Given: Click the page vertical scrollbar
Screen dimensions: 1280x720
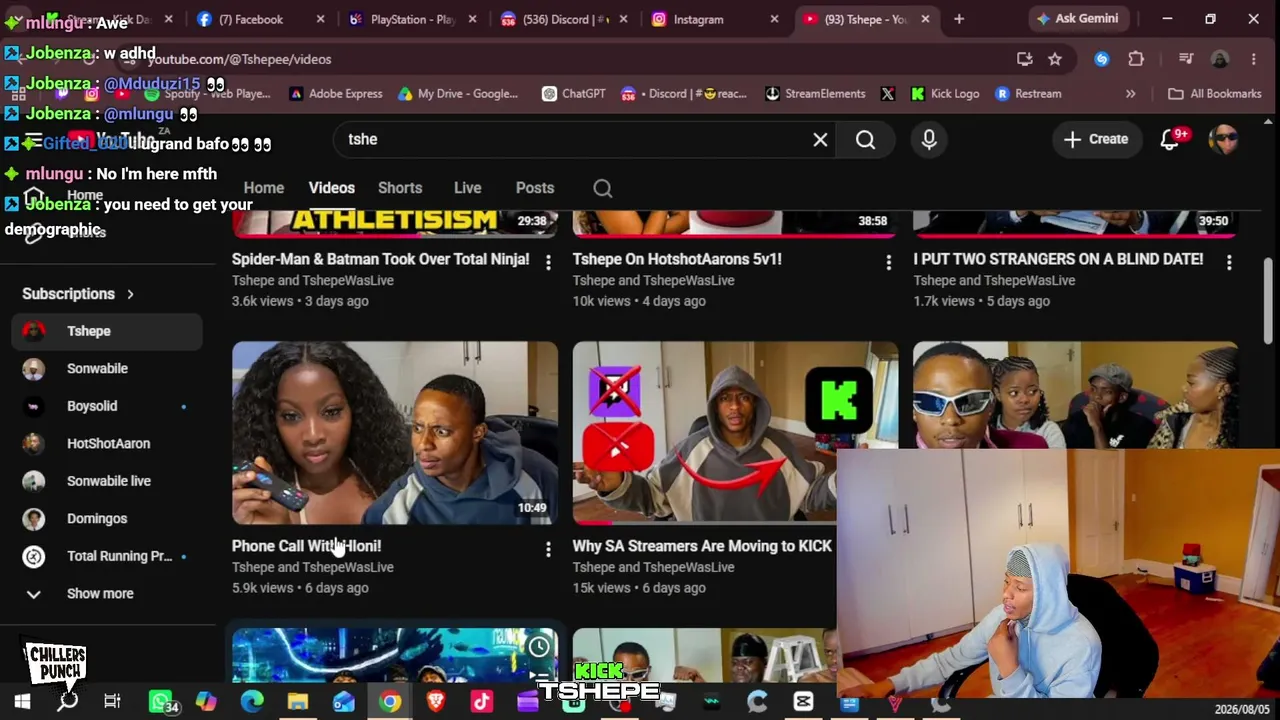Looking at the screenshot, I should [x=1269, y=301].
